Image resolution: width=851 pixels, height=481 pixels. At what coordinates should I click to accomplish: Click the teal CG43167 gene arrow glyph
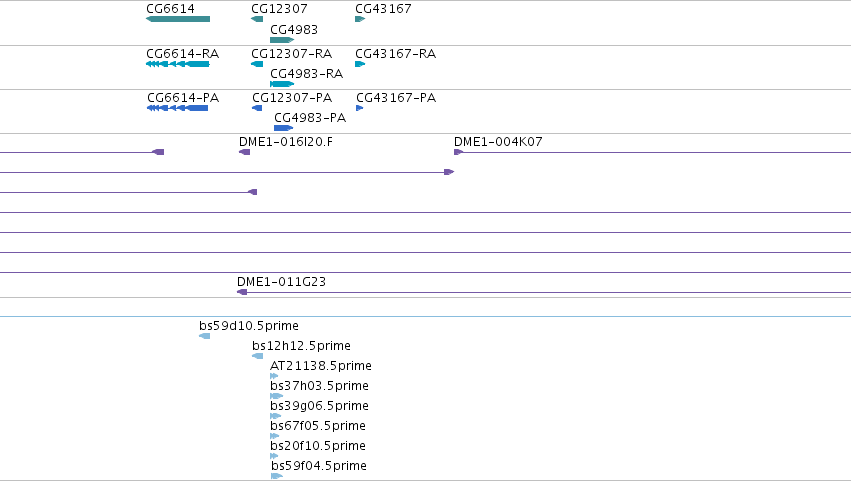(x=360, y=19)
